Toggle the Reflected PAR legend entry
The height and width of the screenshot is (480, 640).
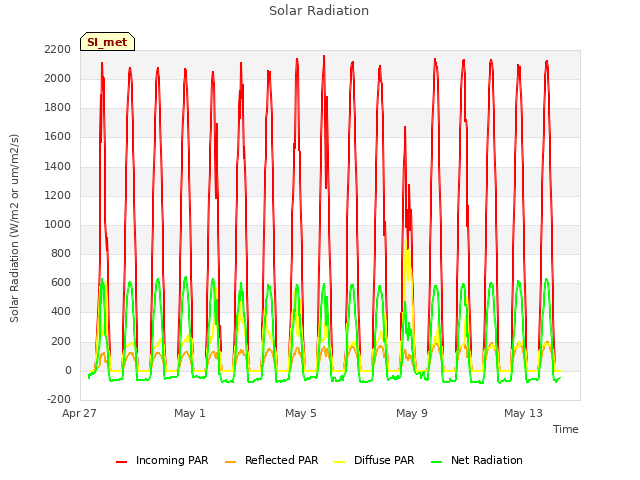coord(271,460)
